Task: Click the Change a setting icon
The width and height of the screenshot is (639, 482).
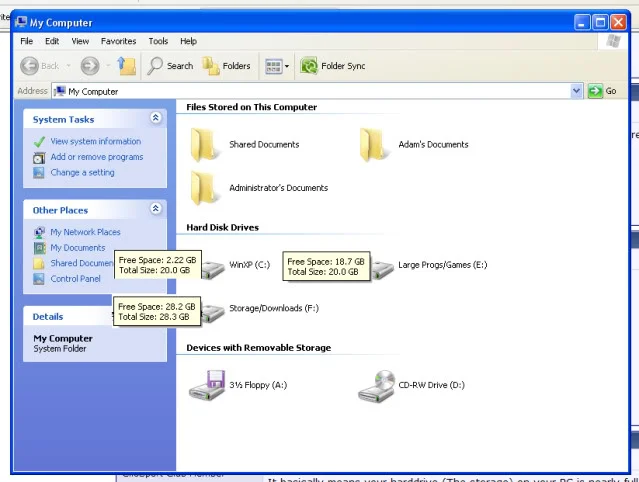Action: 39,173
